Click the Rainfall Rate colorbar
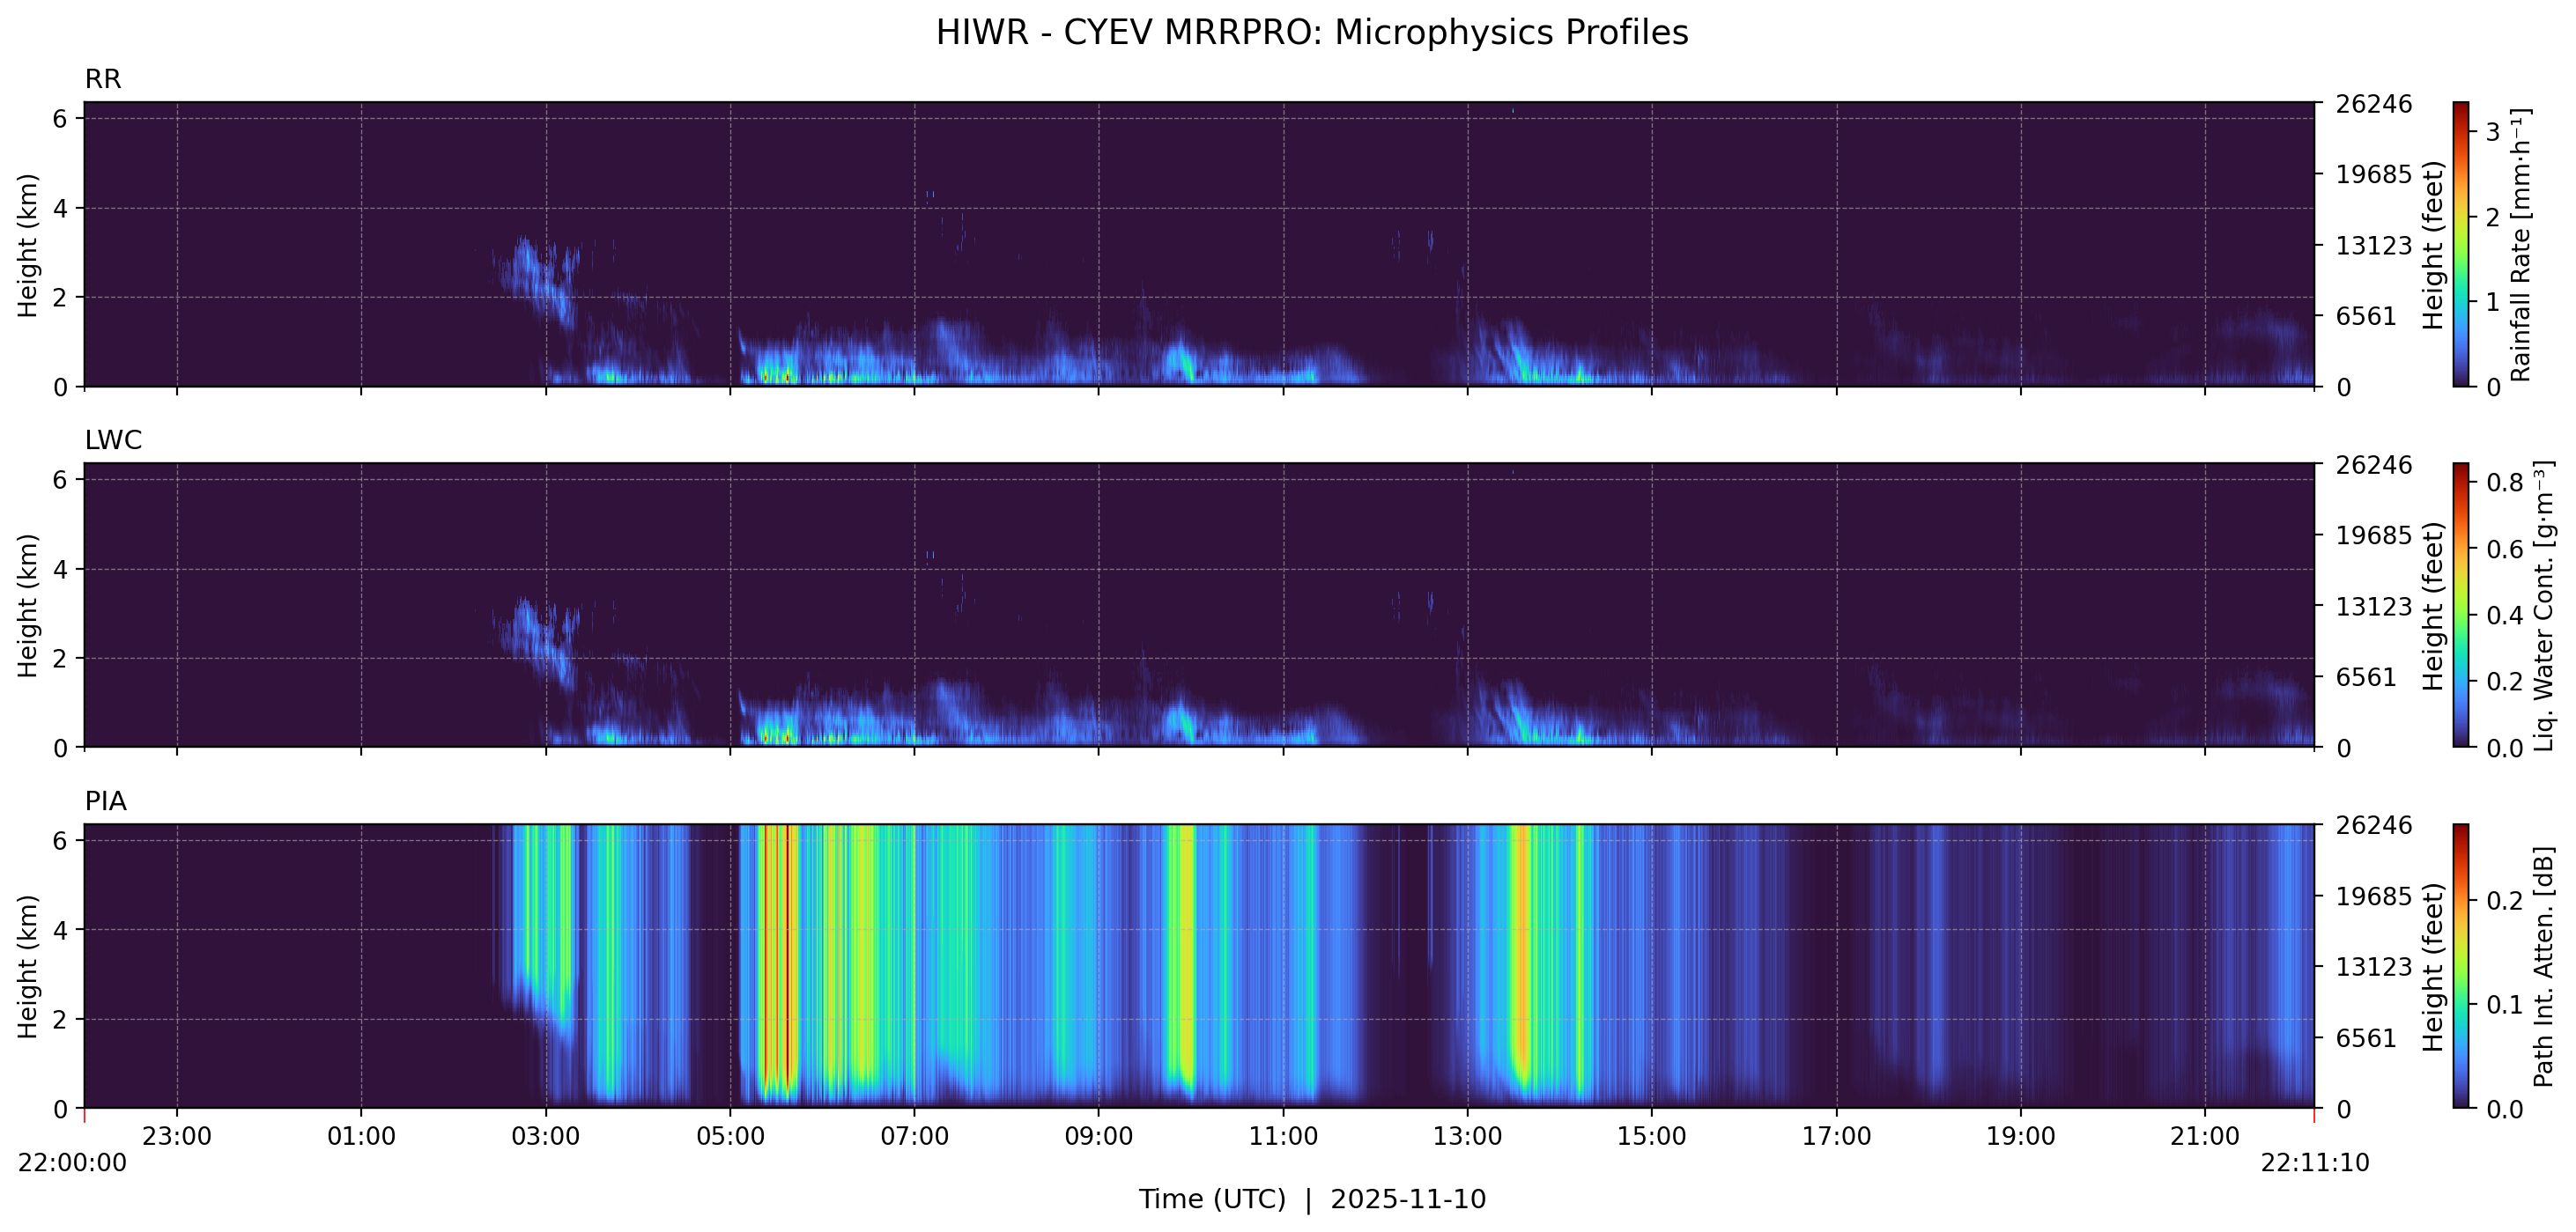Viewport: 2576px width, 1232px height. pyautogui.click(x=2460, y=244)
